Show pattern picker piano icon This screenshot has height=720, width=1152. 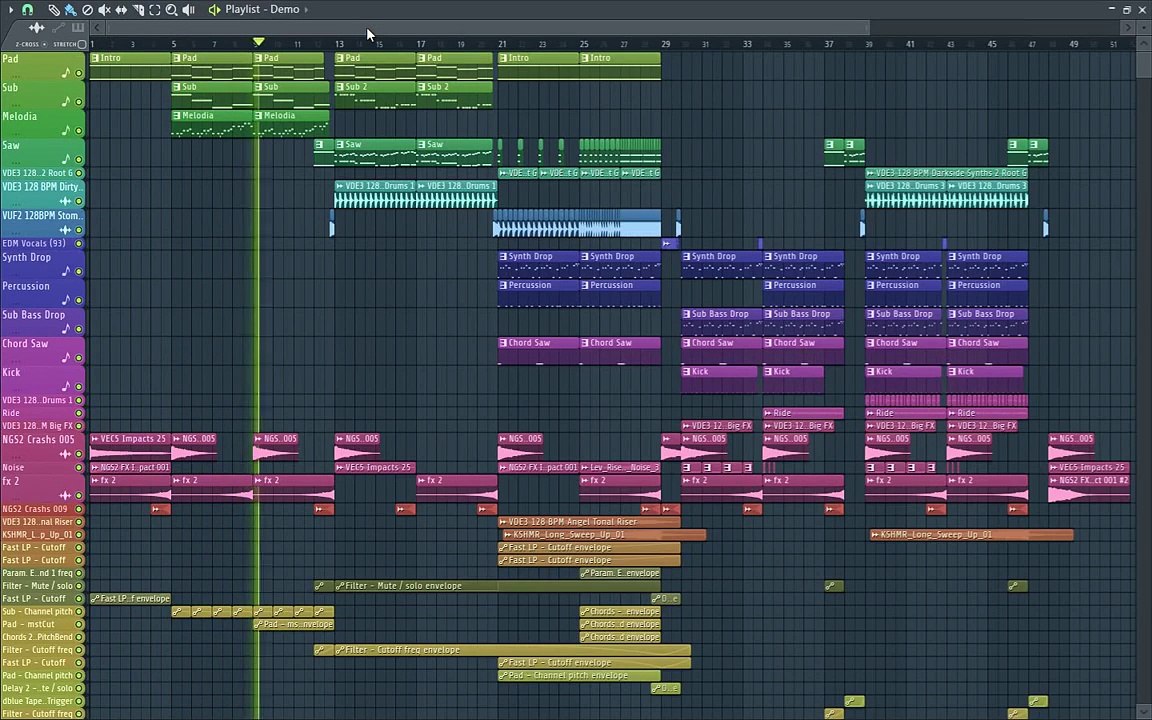pyautogui.click(x=78, y=28)
